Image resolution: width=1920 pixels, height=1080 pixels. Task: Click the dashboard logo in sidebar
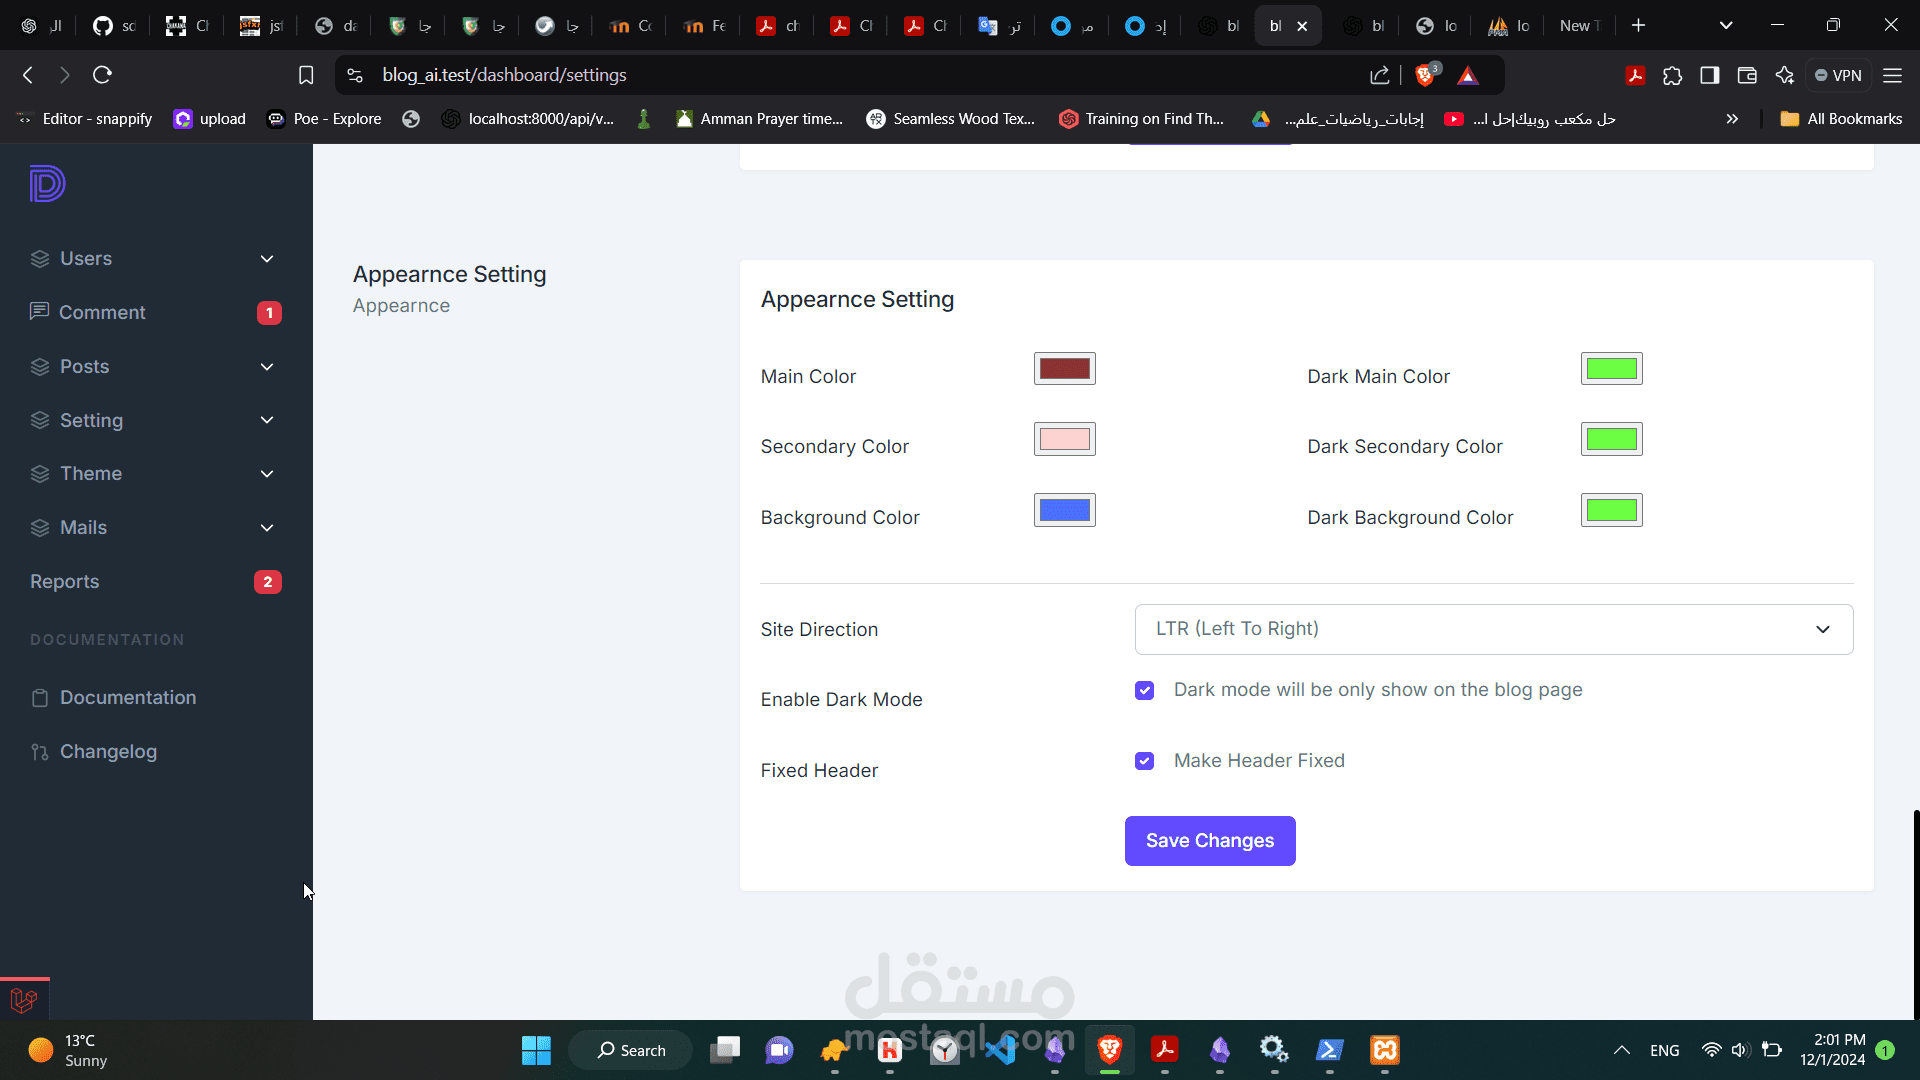(47, 184)
